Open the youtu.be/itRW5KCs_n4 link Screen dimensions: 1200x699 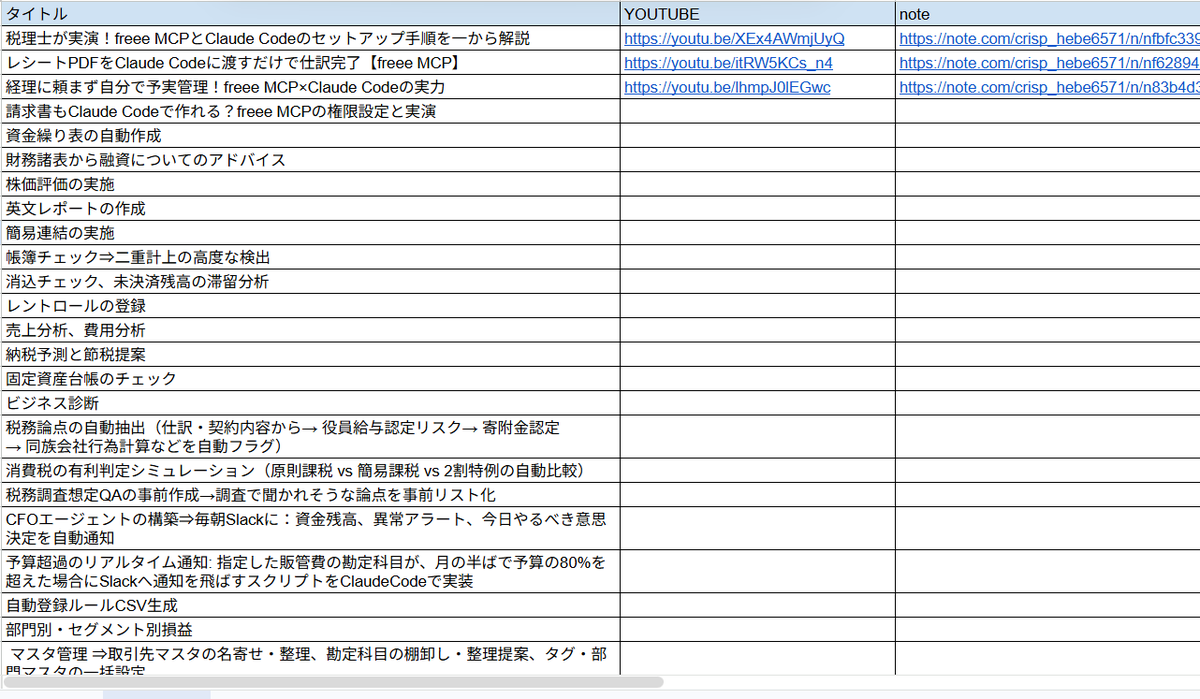point(728,63)
